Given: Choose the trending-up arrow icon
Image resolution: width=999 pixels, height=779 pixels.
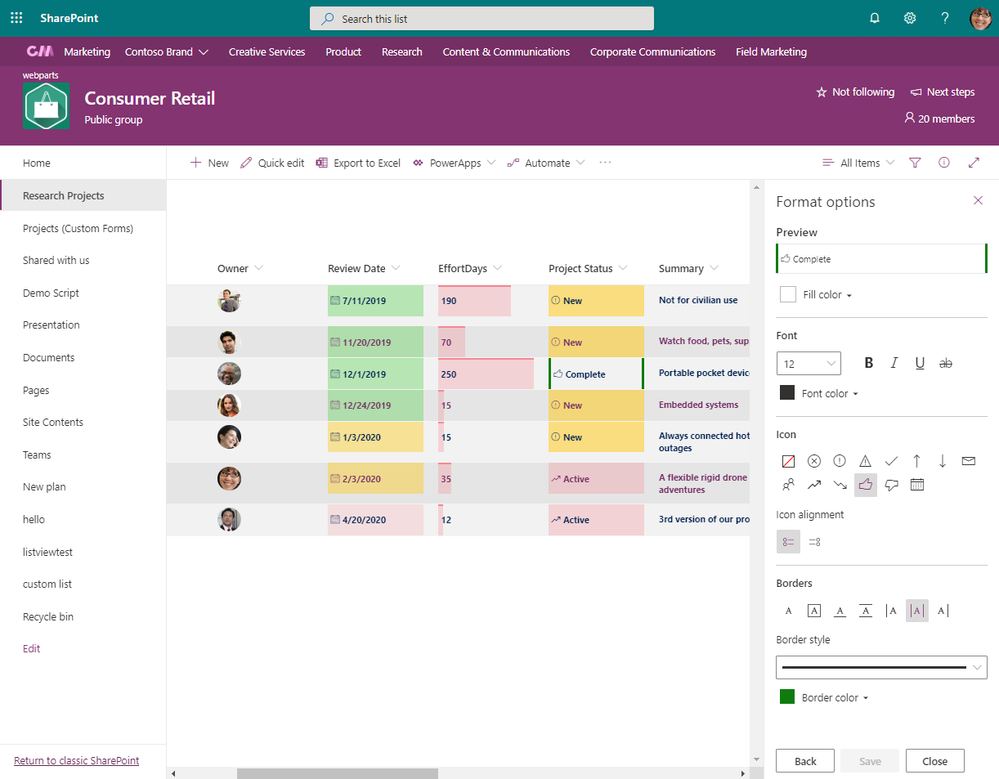Looking at the screenshot, I should tap(814, 485).
